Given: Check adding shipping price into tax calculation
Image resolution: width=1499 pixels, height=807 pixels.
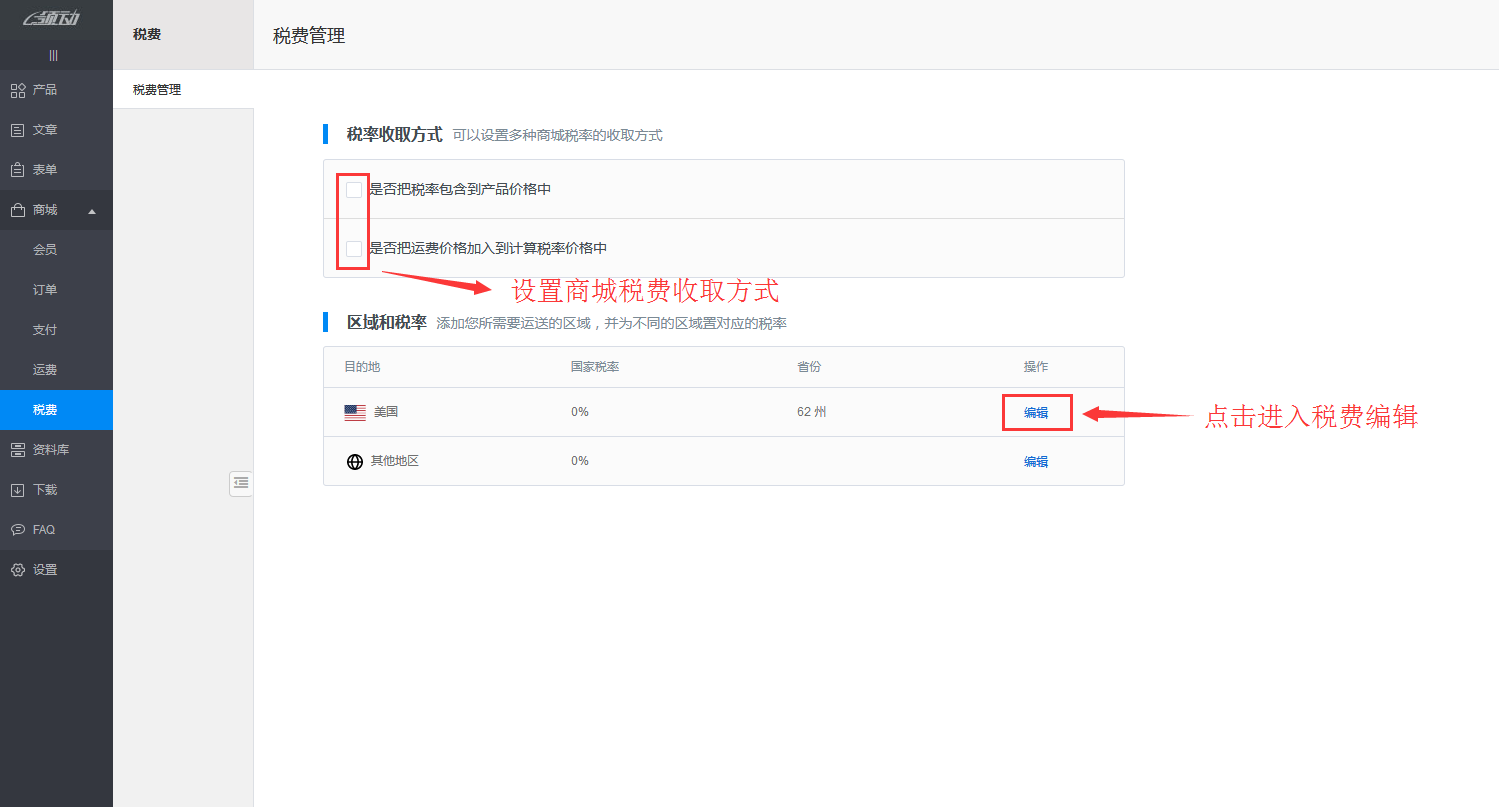Looking at the screenshot, I should click(x=353, y=247).
